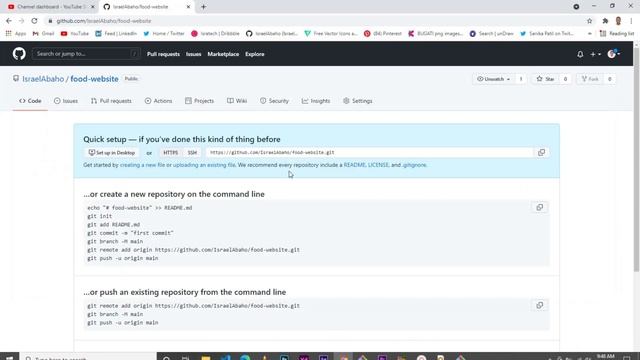The width and height of the screenshot is (640, 360).
Task: Open the README link
Action: pyautogui.click(x=354, y=165)
